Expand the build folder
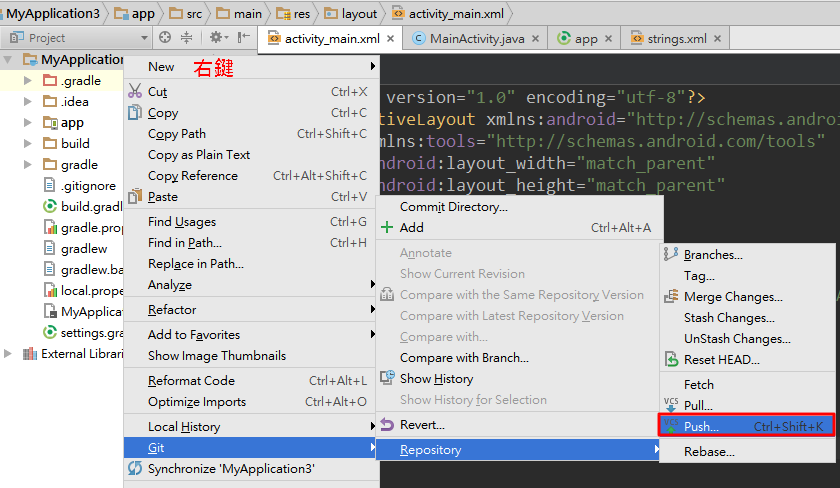Screen dimensions: 840x488 27,143
